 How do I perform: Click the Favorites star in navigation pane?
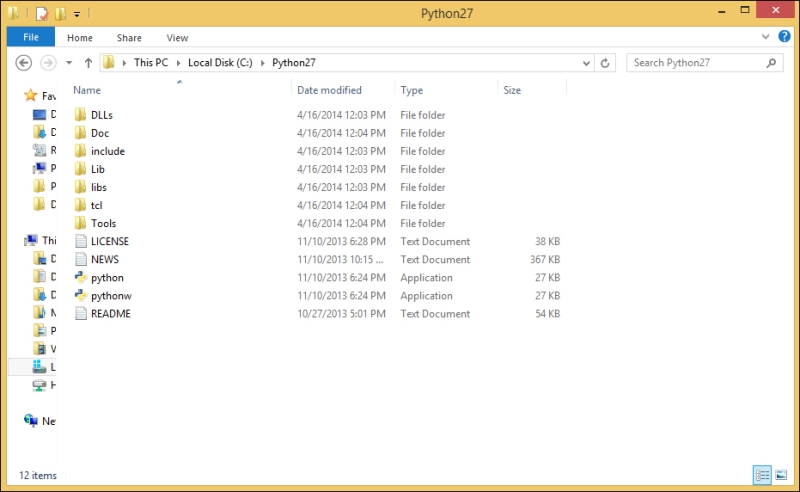pyautogui.click(x=31, y=95)
